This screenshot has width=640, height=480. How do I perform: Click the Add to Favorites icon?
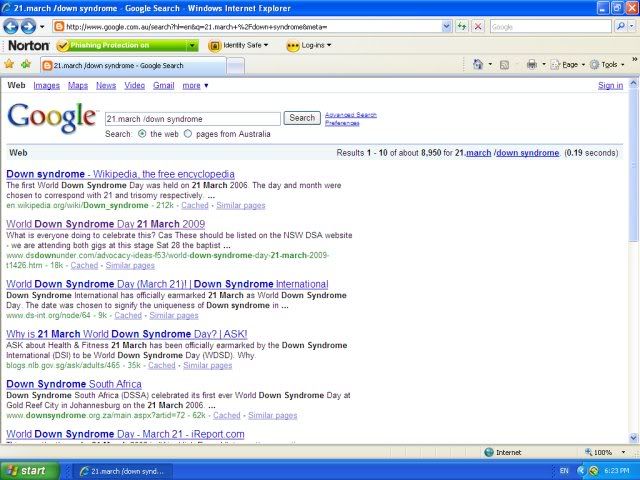[x=26, y=64]
